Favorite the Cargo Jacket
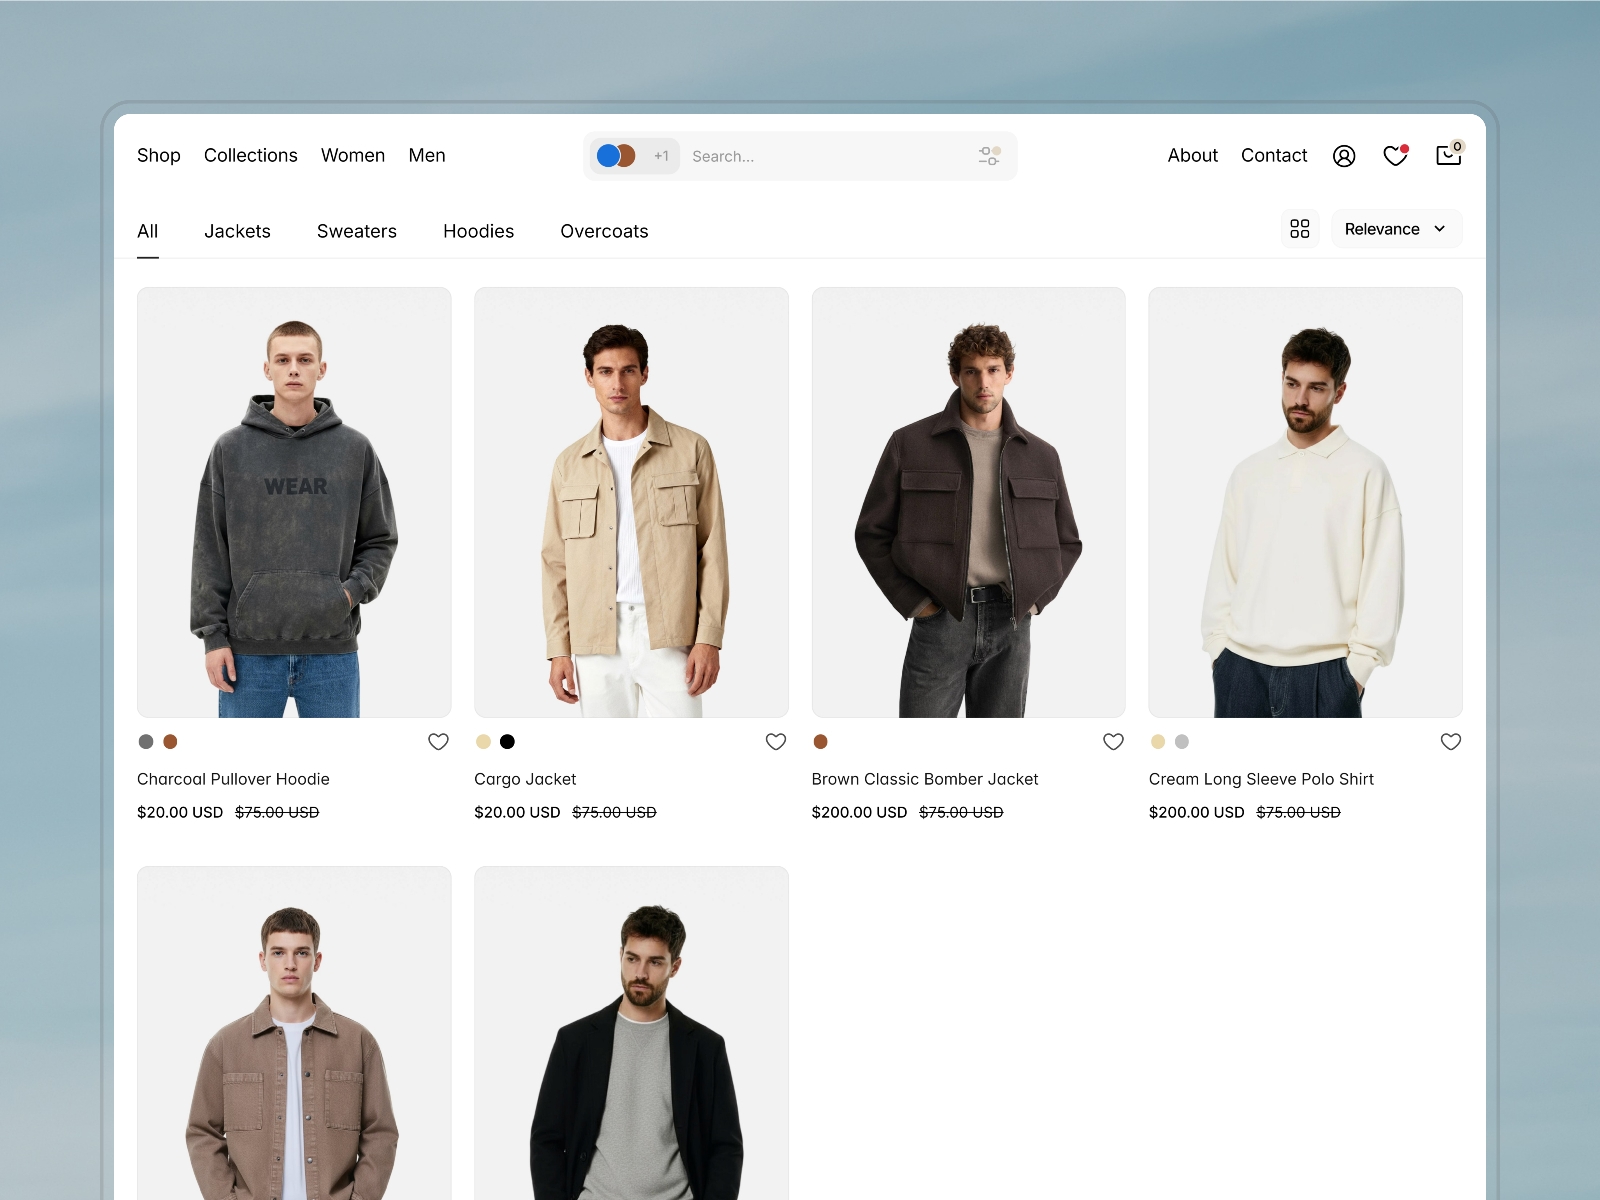1600x1200 pixels. (x=776, y=742)
